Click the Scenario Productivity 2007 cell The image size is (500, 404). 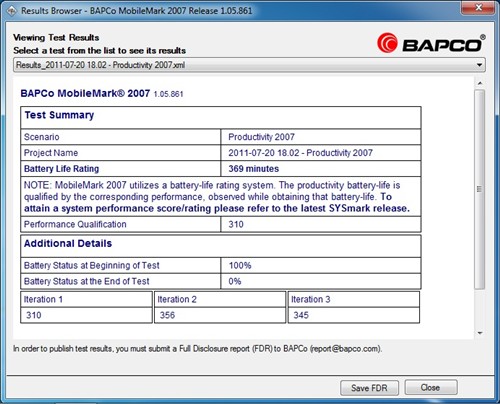click(321, 137)
